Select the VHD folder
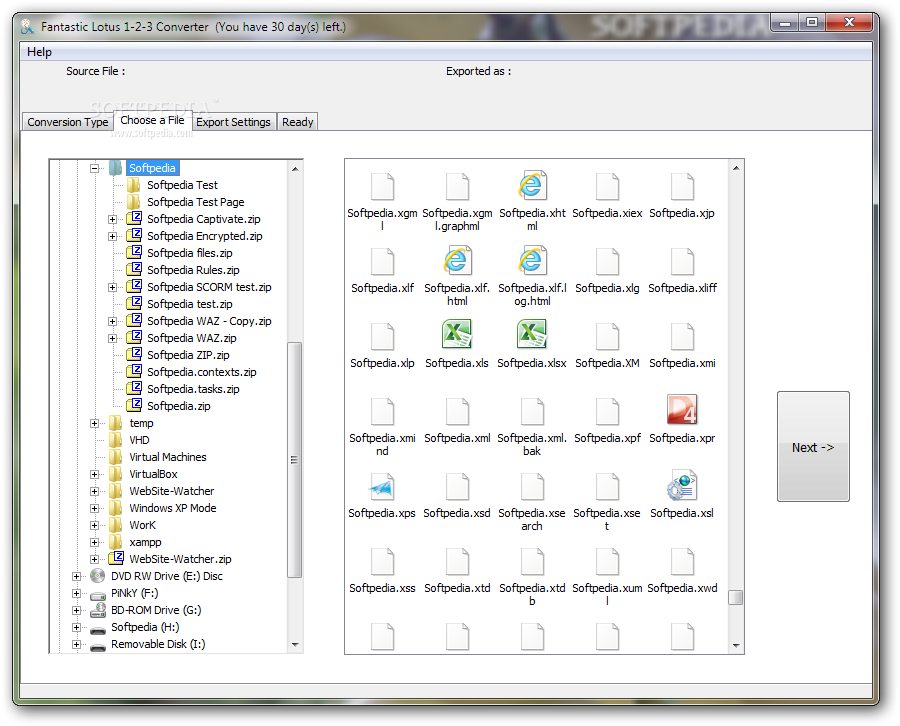 point(139,440)
